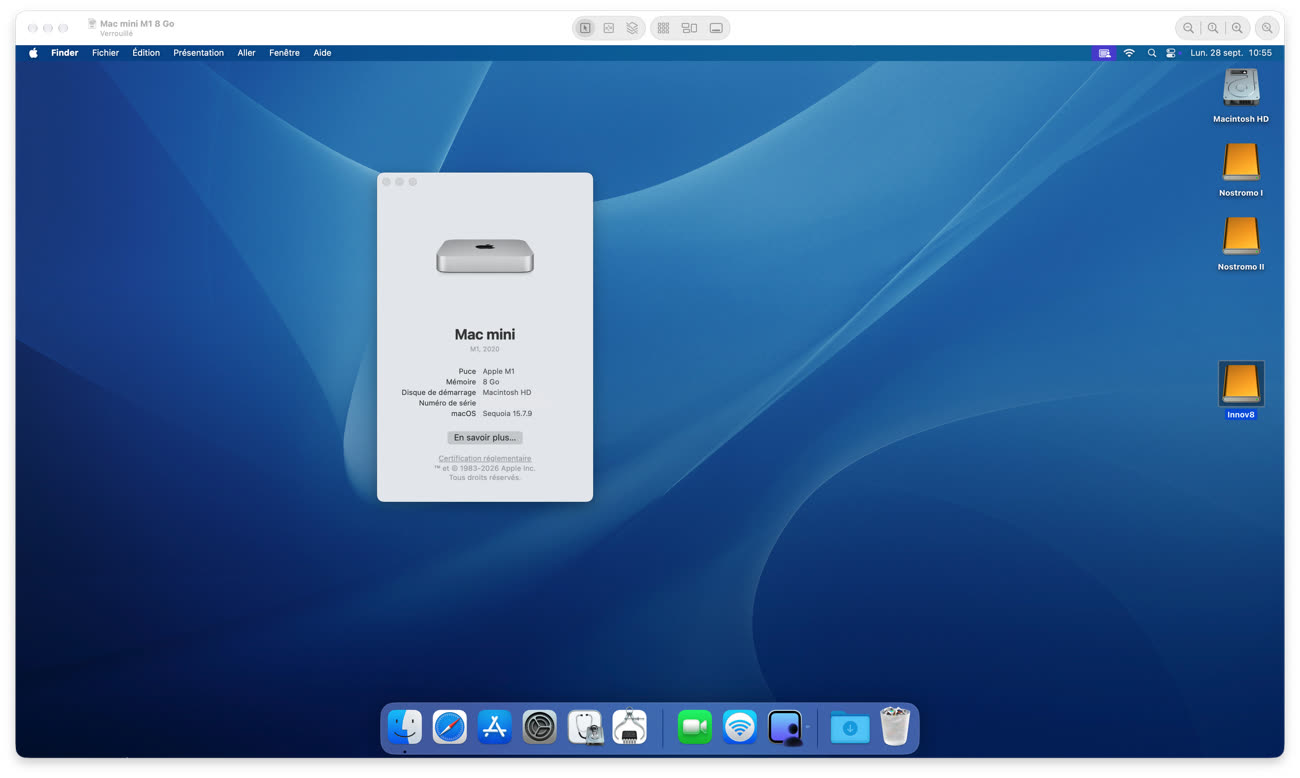Open Disk Utility stethoscope icon in Dock

(x=585, y=727)
